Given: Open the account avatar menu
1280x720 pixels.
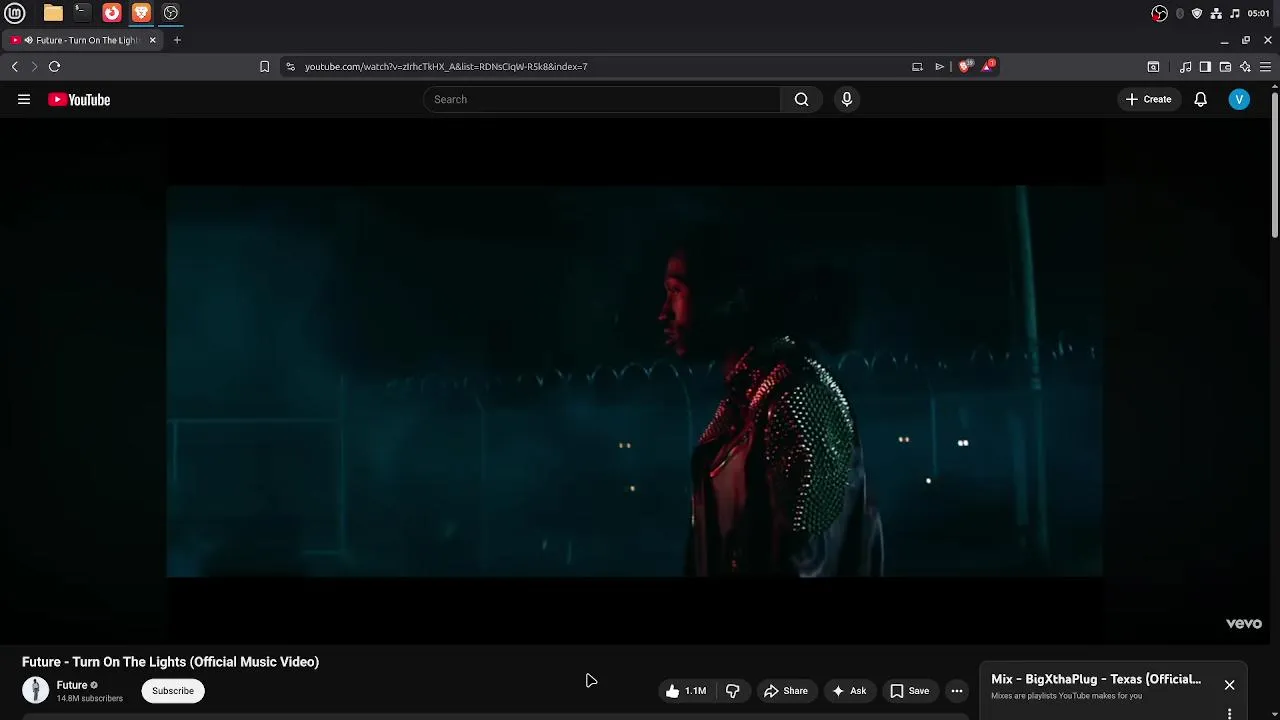Looking at the screenshot, I should (1239, 99).
